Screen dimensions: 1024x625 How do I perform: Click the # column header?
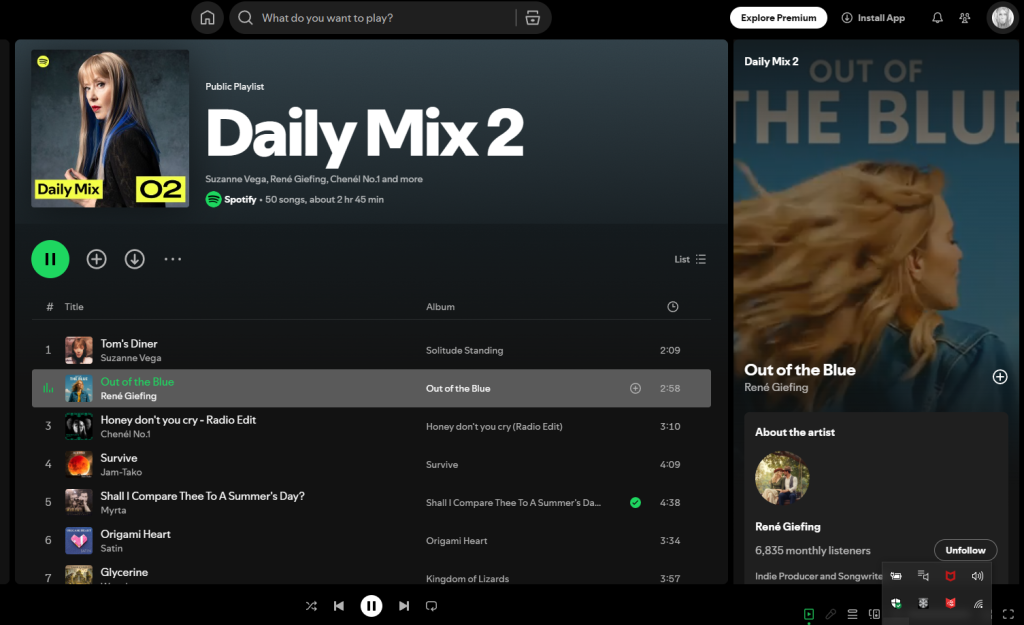pos(50,307)
